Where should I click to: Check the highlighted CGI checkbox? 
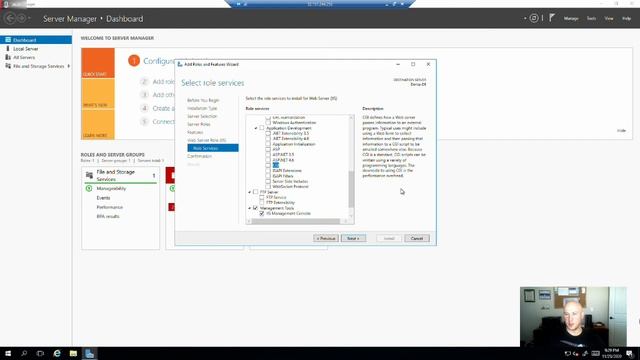point(268,165)
